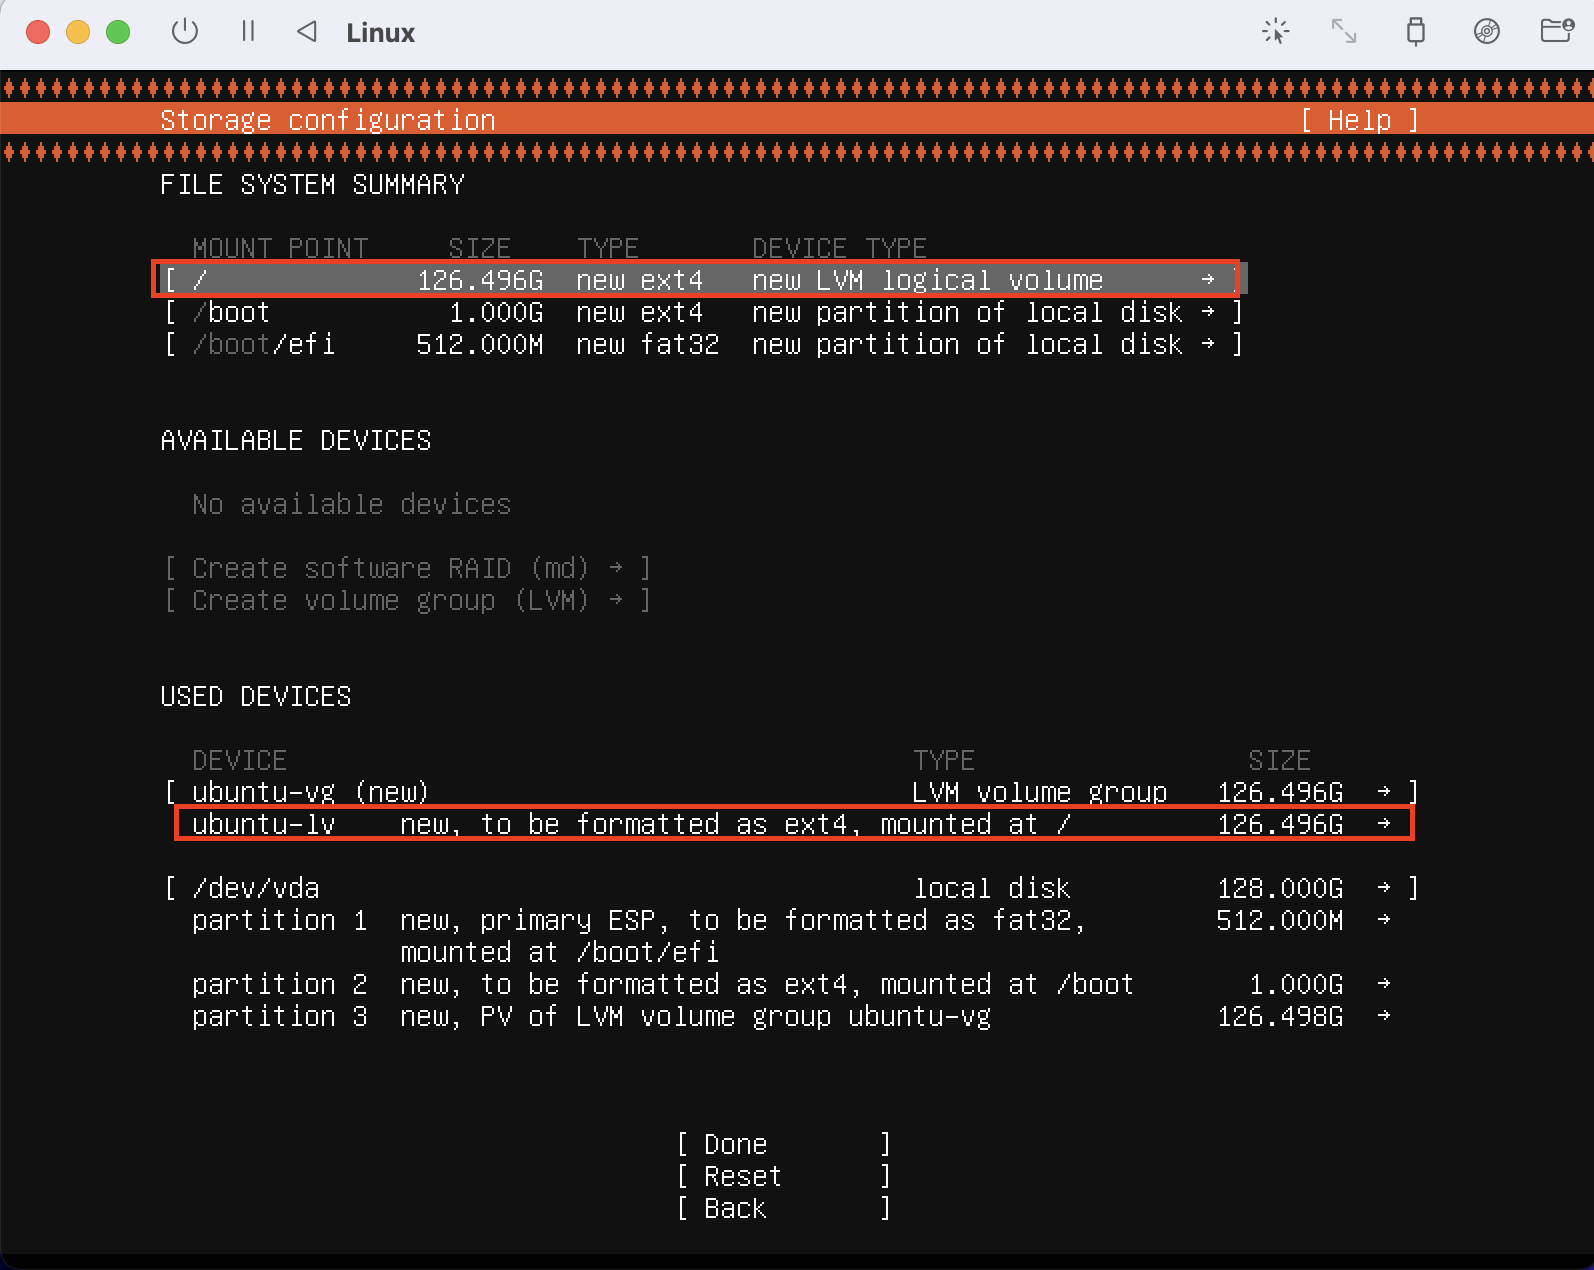1594x1270 pixels.
Task: Open the Help menu
Action: tap(1359, 120)
